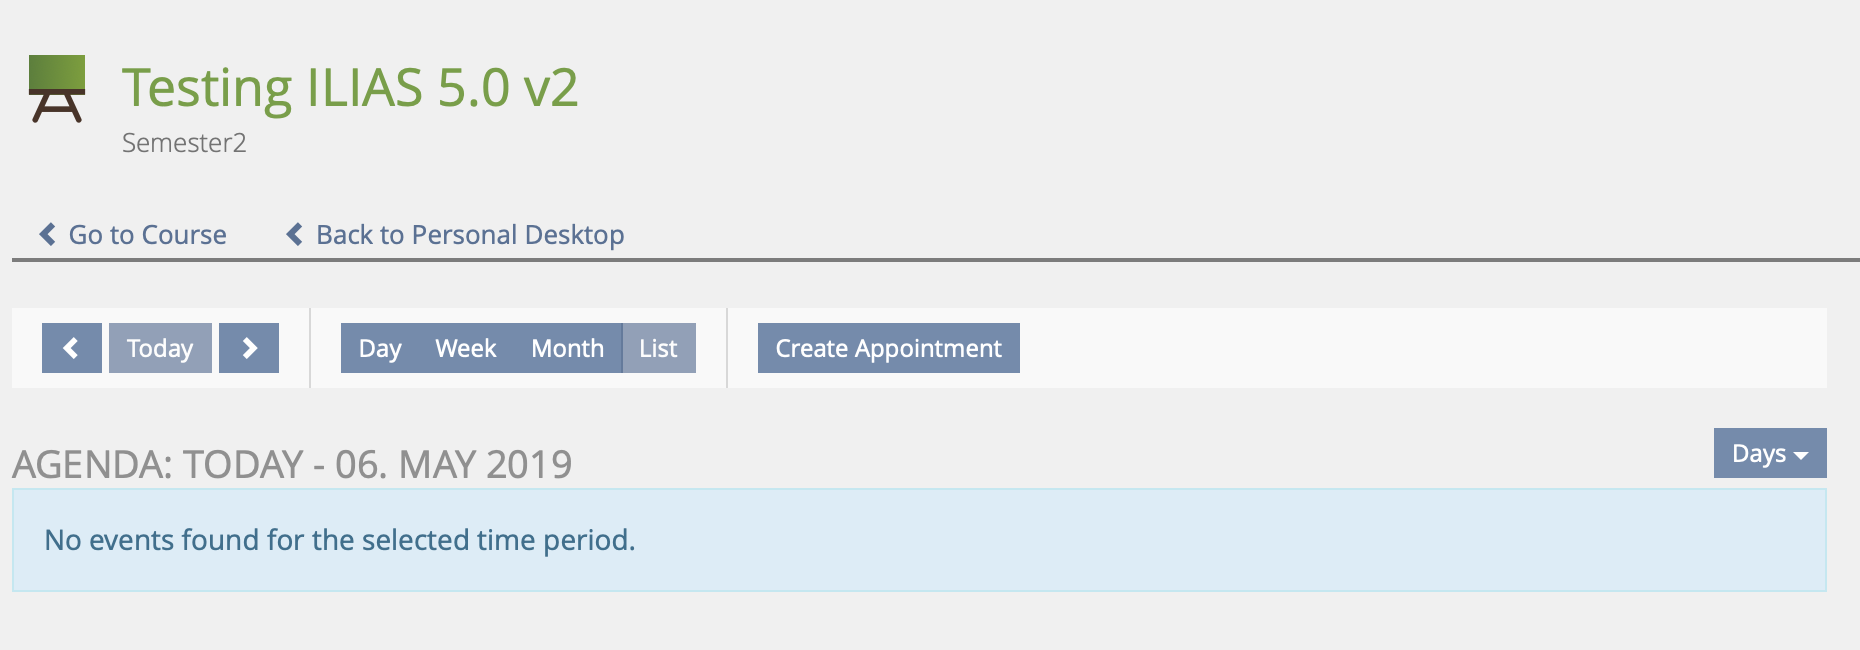
Task: Click chevron beside Back to Personal Desktop
Action: [295, 234]
